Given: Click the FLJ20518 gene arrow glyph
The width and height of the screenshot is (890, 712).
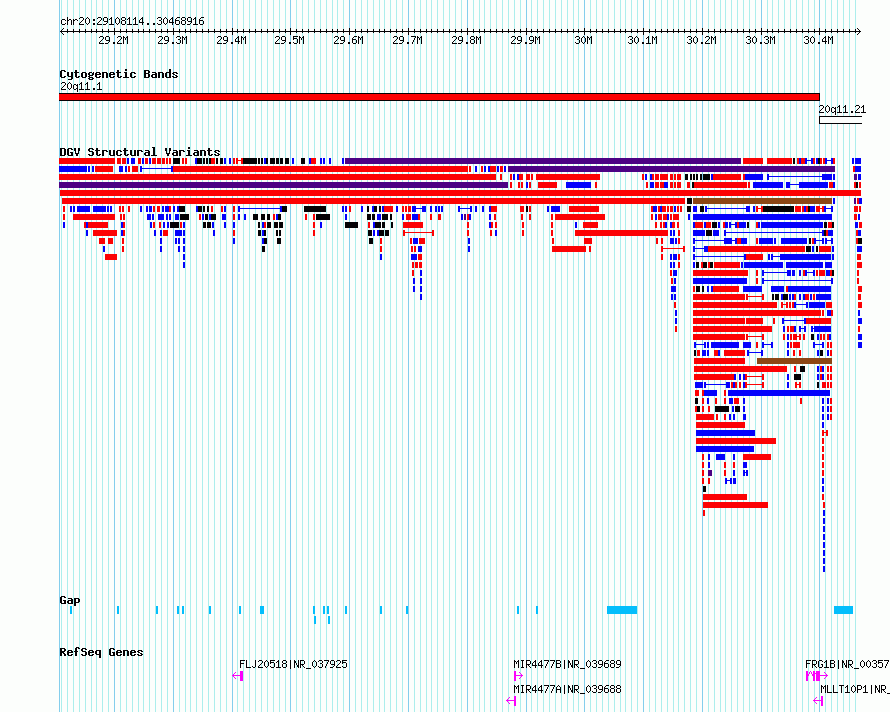Looking at the screenshot, I should pyautogui.click(x=238, y=676).
